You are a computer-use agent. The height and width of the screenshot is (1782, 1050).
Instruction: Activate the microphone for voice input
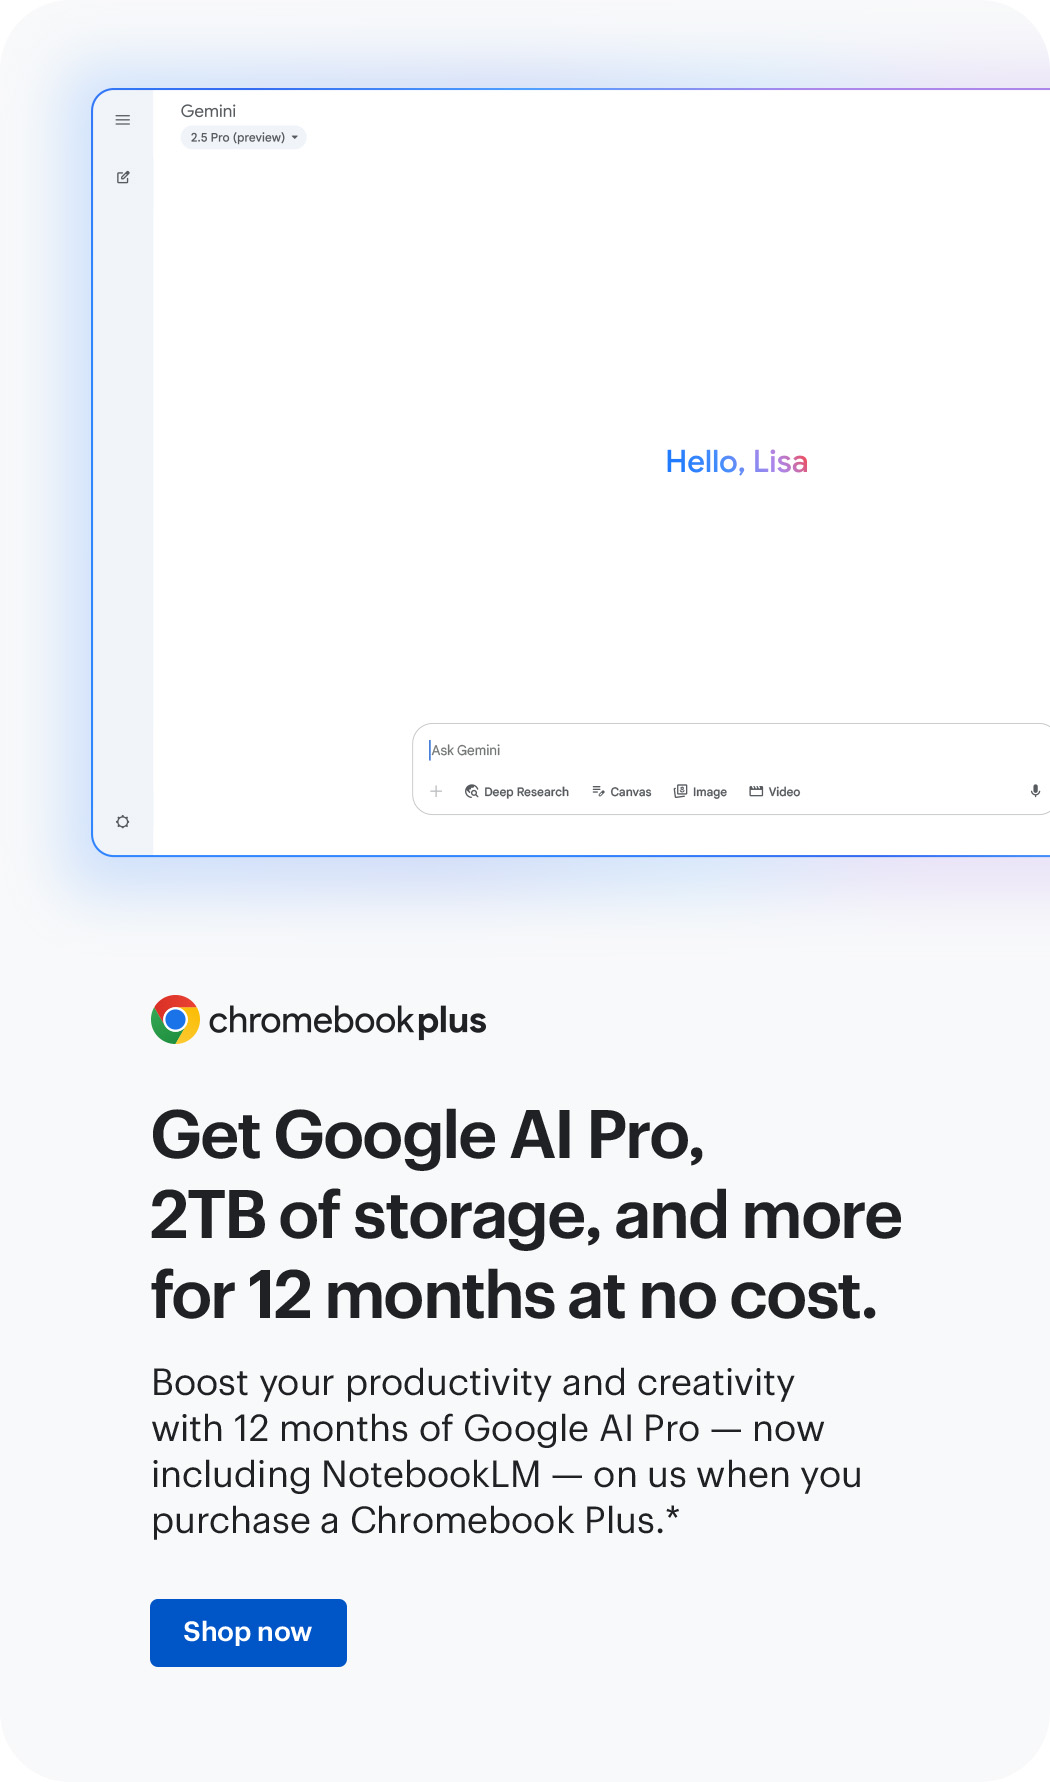tap(1035, 791)
